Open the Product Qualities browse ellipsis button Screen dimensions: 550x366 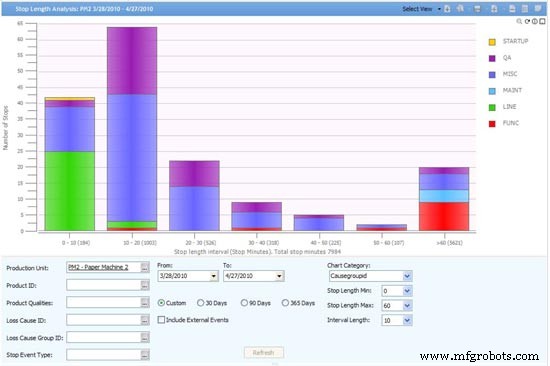[x=145, y=303]
